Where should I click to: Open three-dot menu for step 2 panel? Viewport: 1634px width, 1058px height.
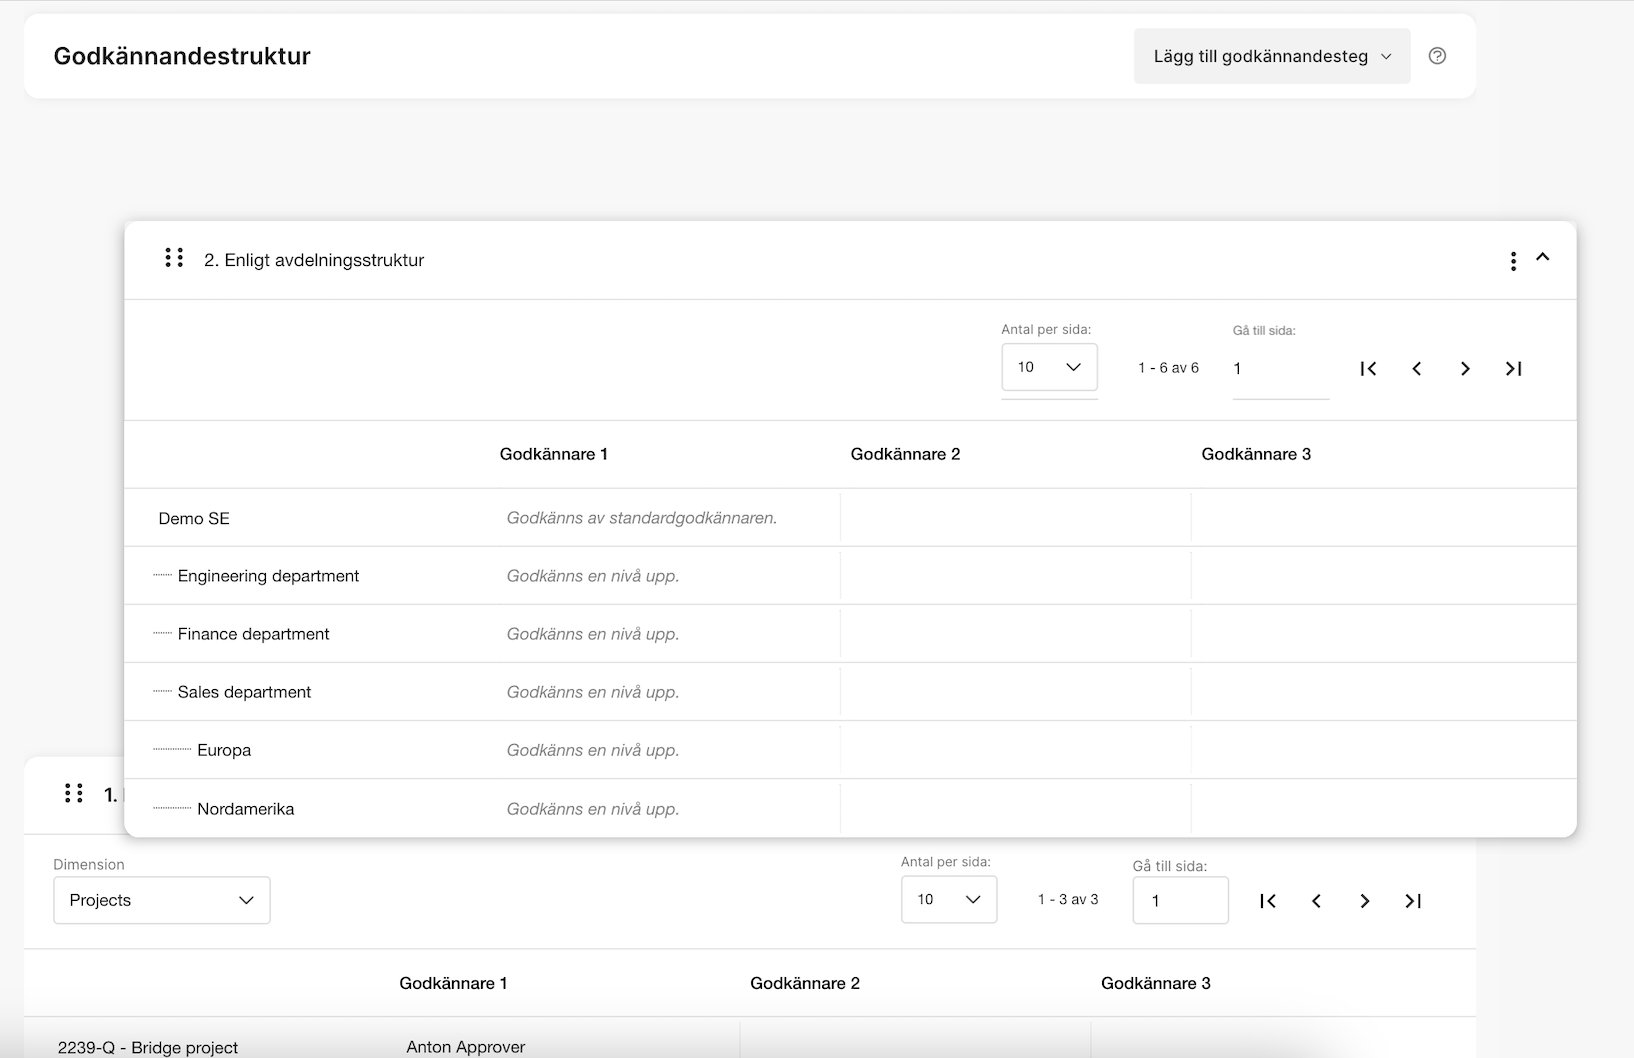tap(1513, 261)
